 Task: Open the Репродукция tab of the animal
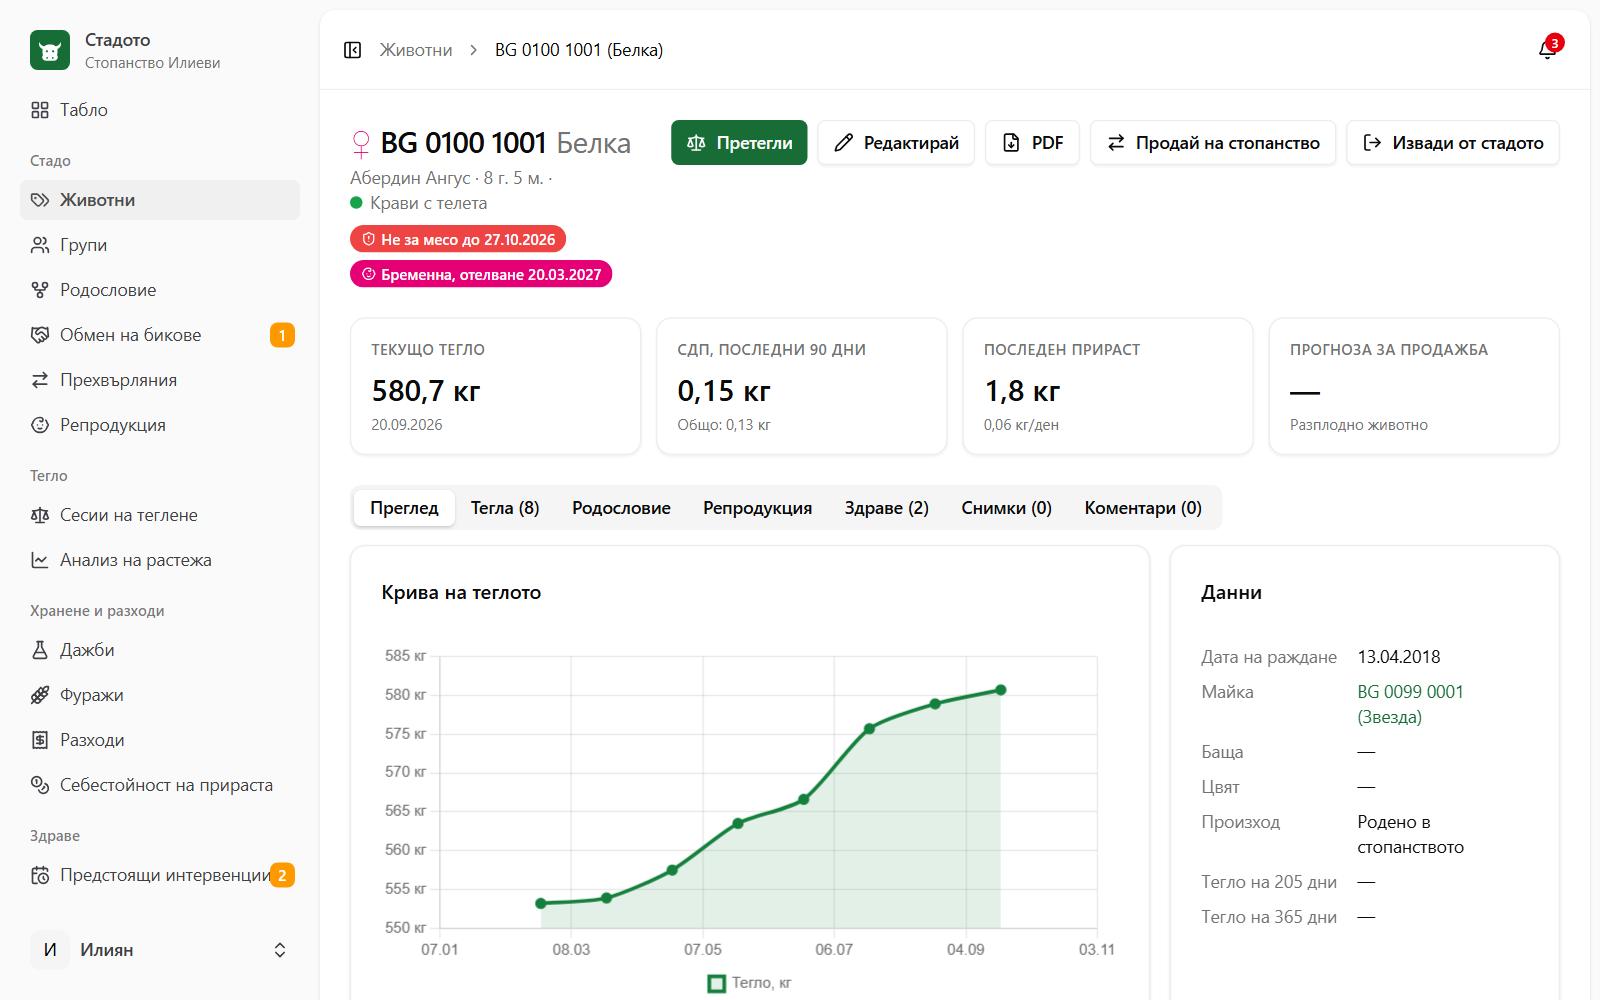[757, 508]
